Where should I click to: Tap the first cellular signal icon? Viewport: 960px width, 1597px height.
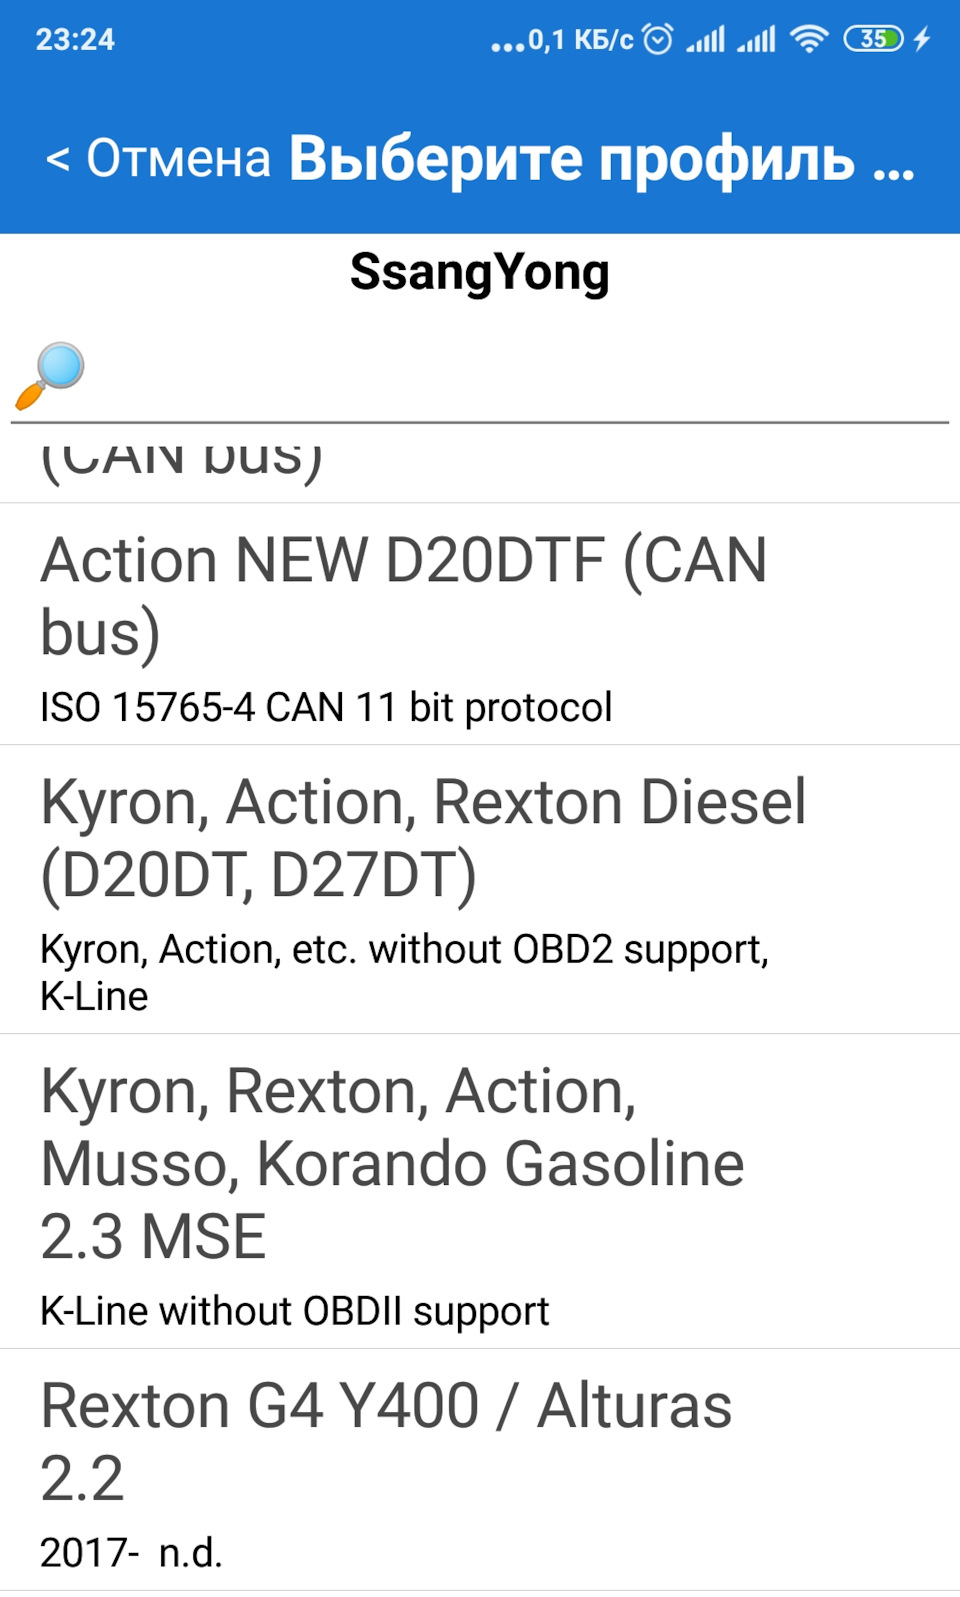click(705, 39)
